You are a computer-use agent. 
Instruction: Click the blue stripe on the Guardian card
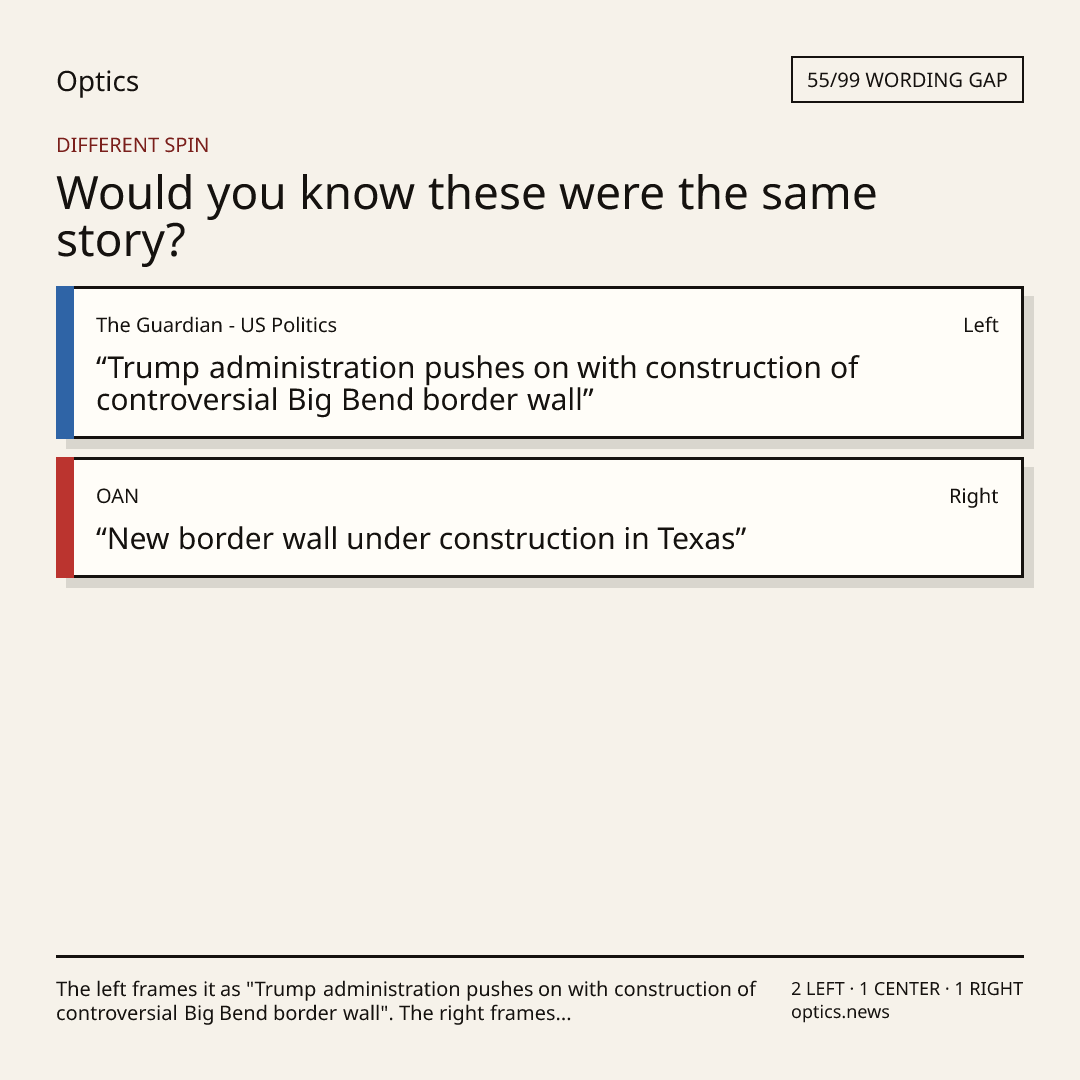pos(65,362)
